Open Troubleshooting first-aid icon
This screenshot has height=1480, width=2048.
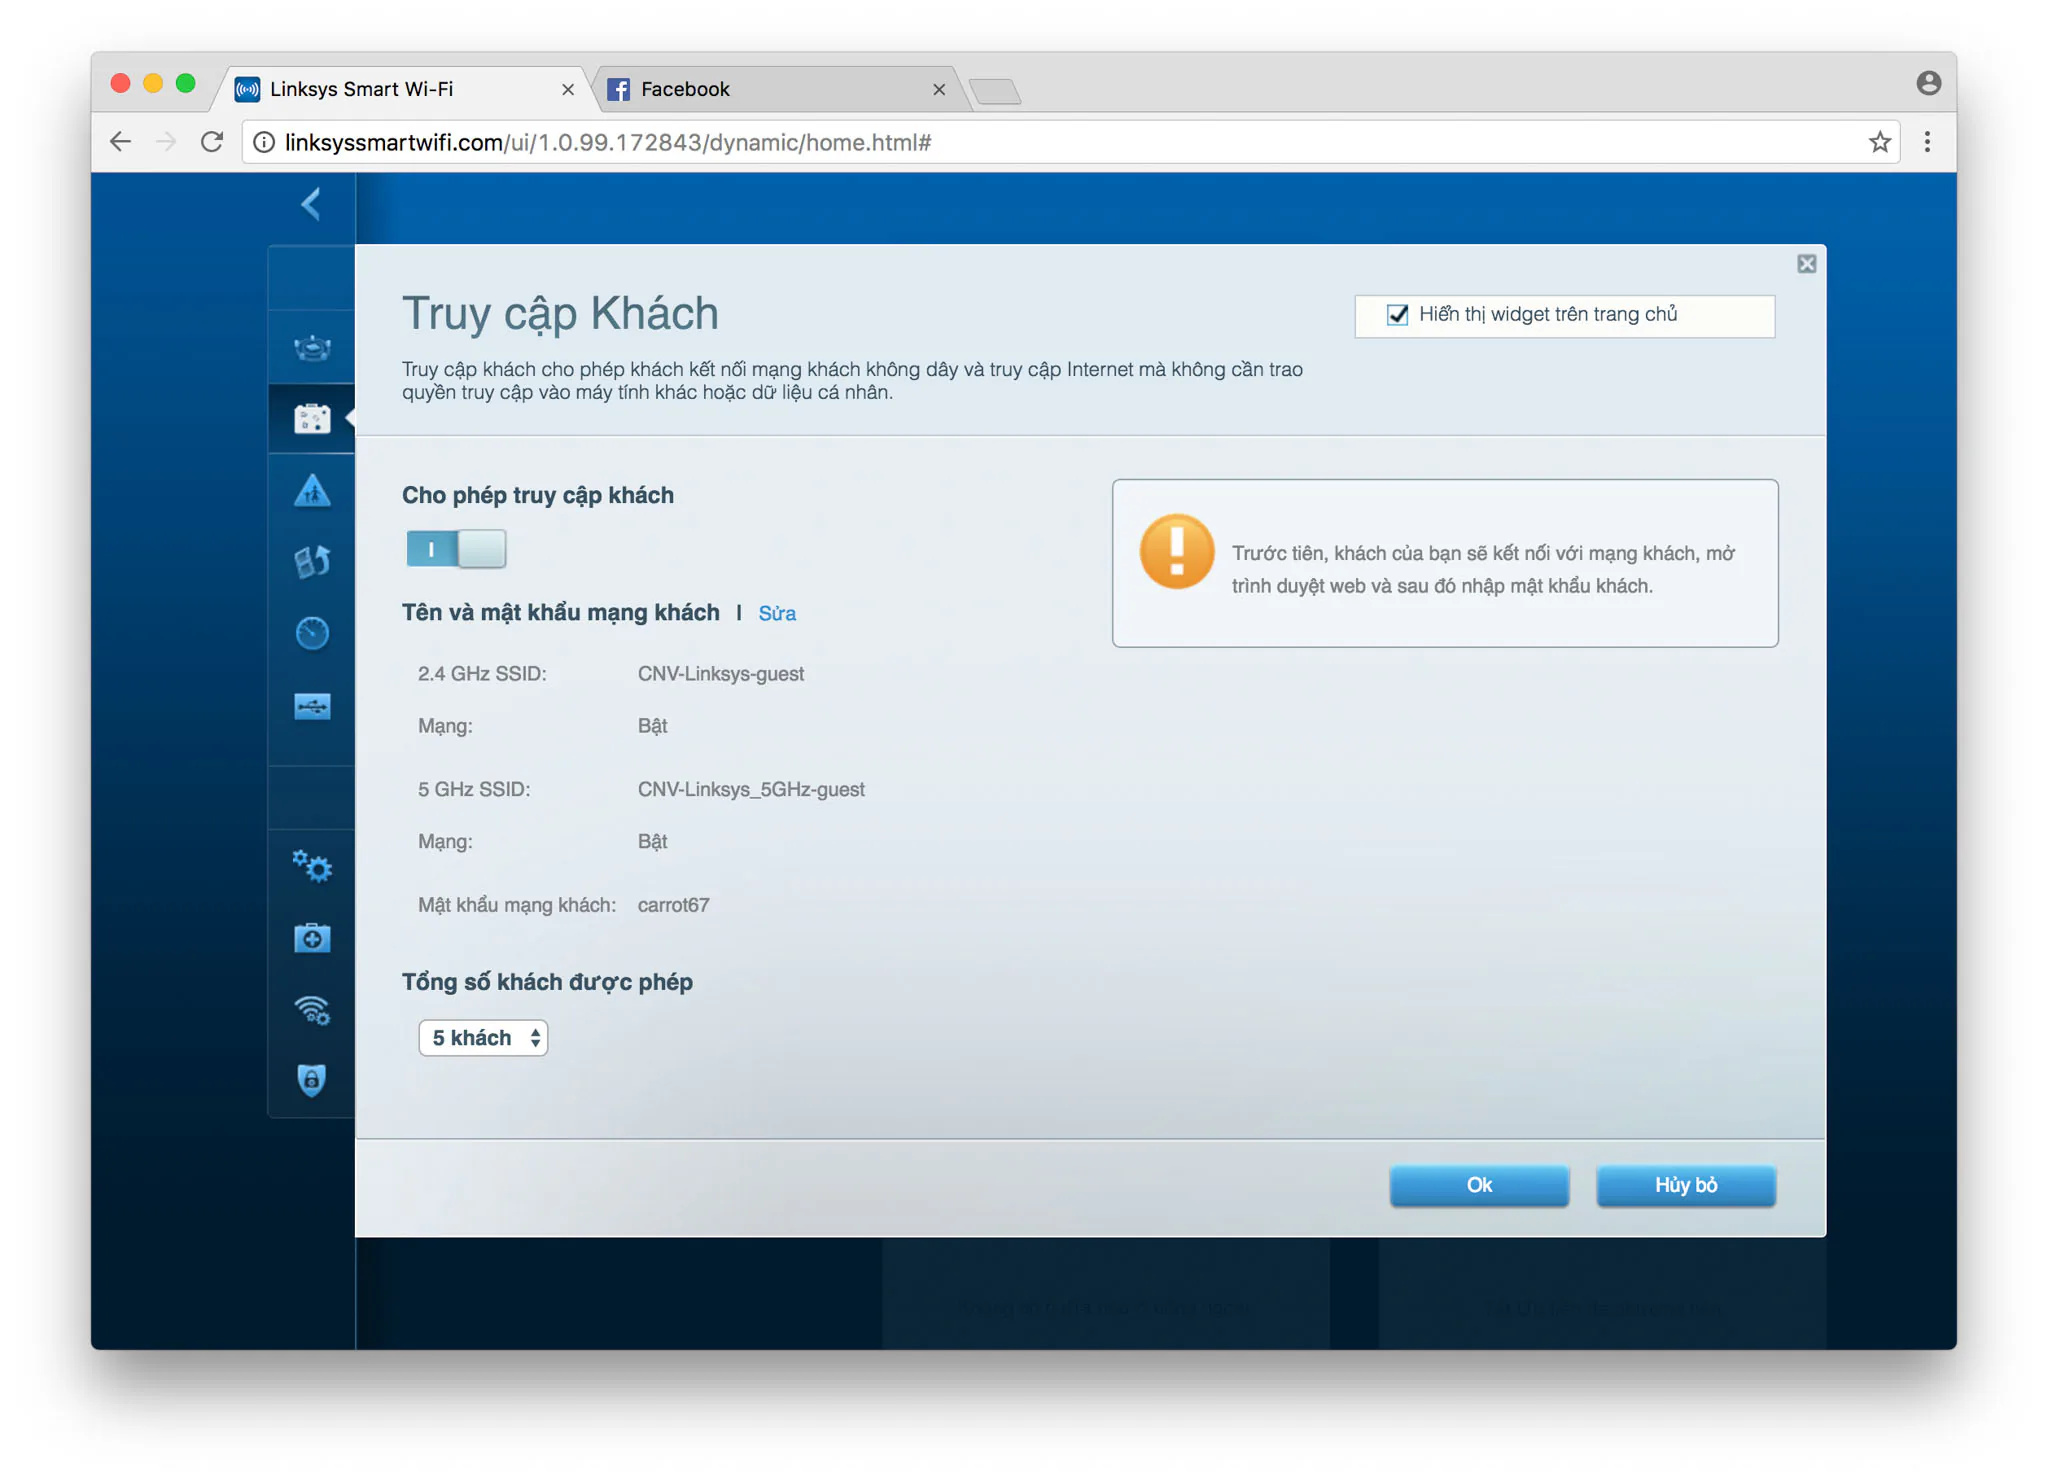click(312, 938)
